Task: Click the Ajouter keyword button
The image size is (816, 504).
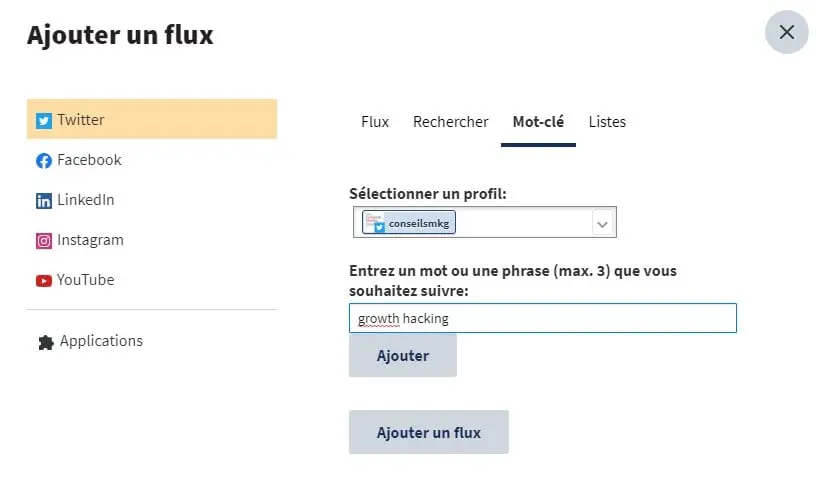Action: (x=403, y=356)
